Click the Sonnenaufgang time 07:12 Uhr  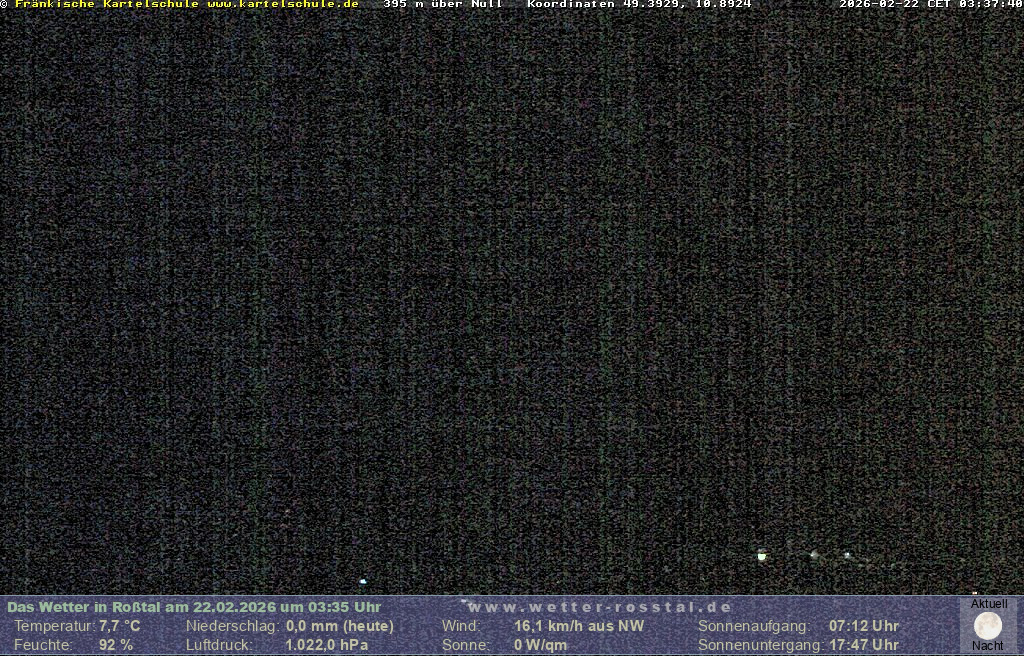pos(864,626)
